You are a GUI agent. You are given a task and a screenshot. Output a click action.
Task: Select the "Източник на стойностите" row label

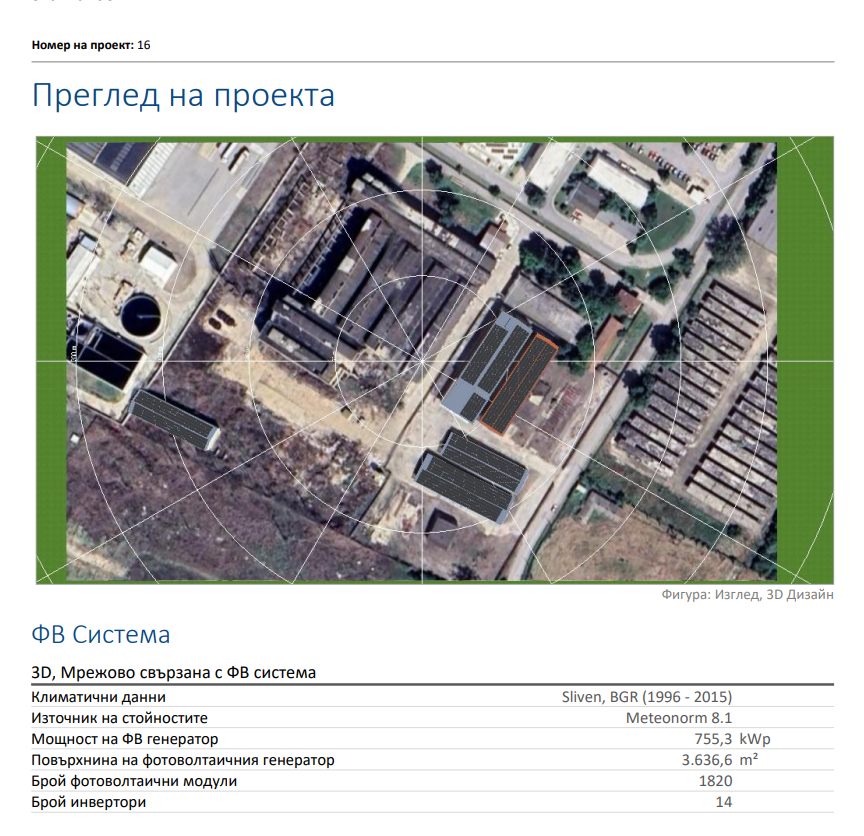click(119, 718)
